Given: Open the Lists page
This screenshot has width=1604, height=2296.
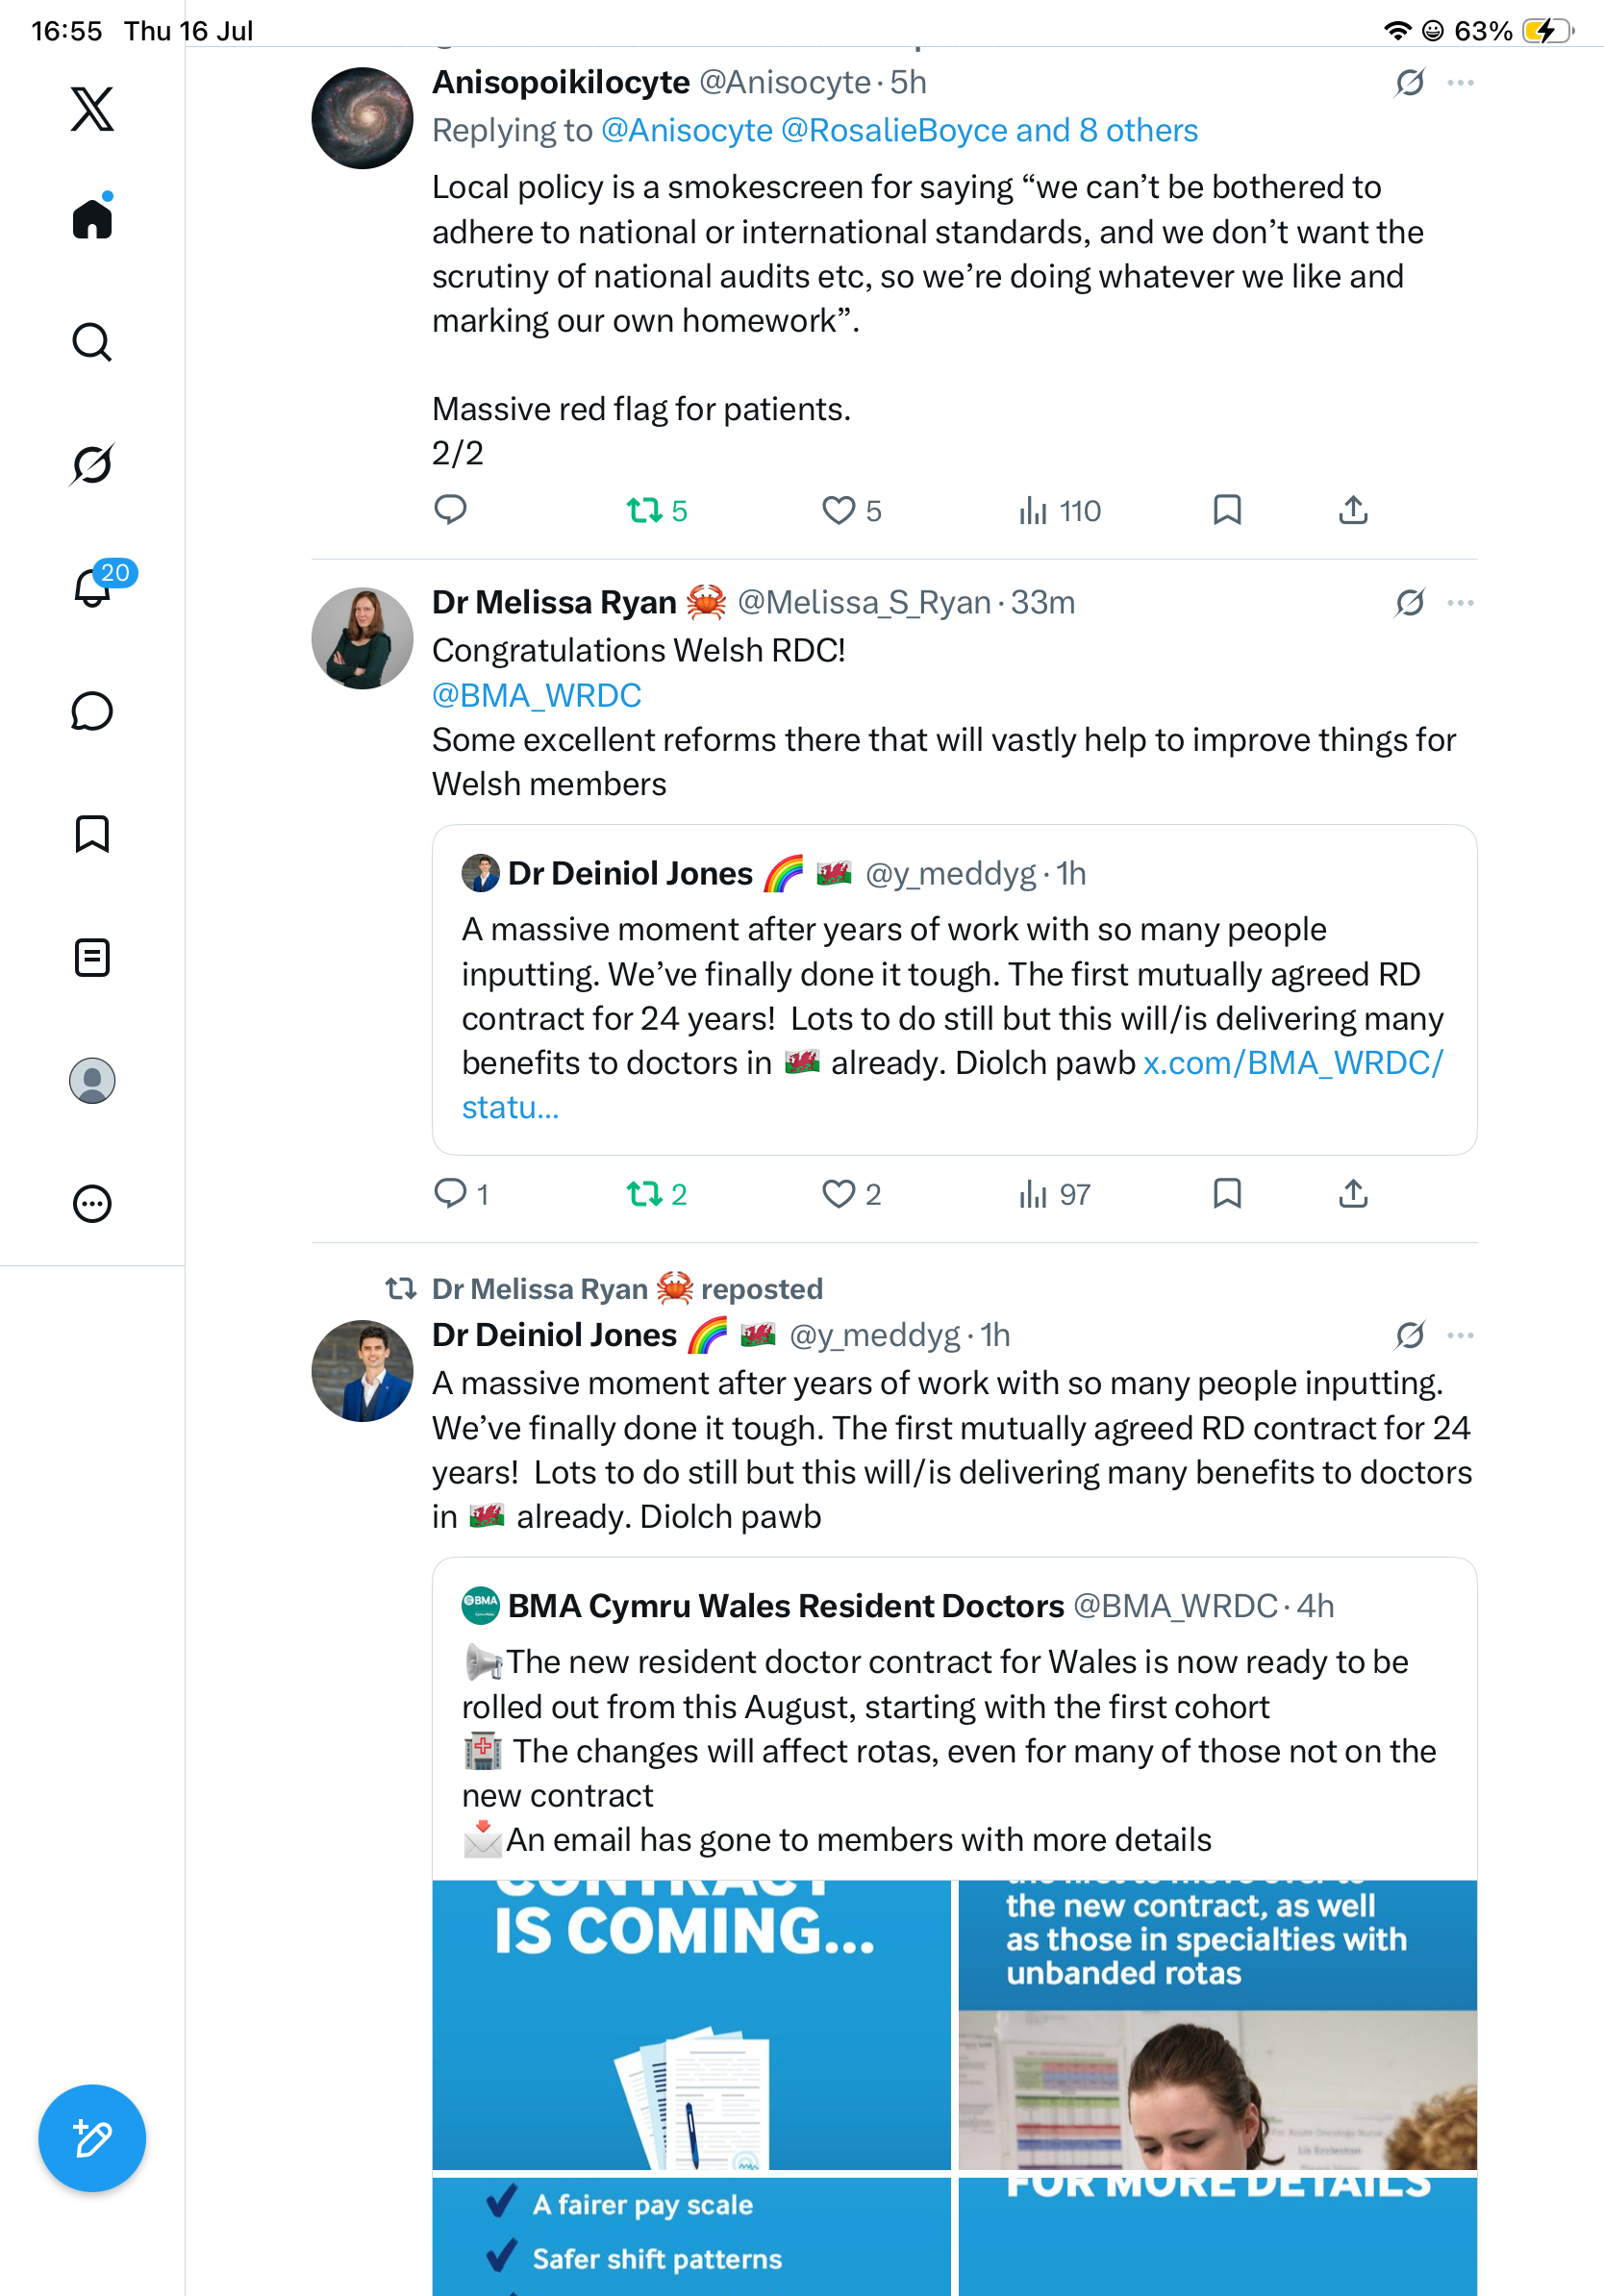Looking at the screenshot, I should coord(92,957).
